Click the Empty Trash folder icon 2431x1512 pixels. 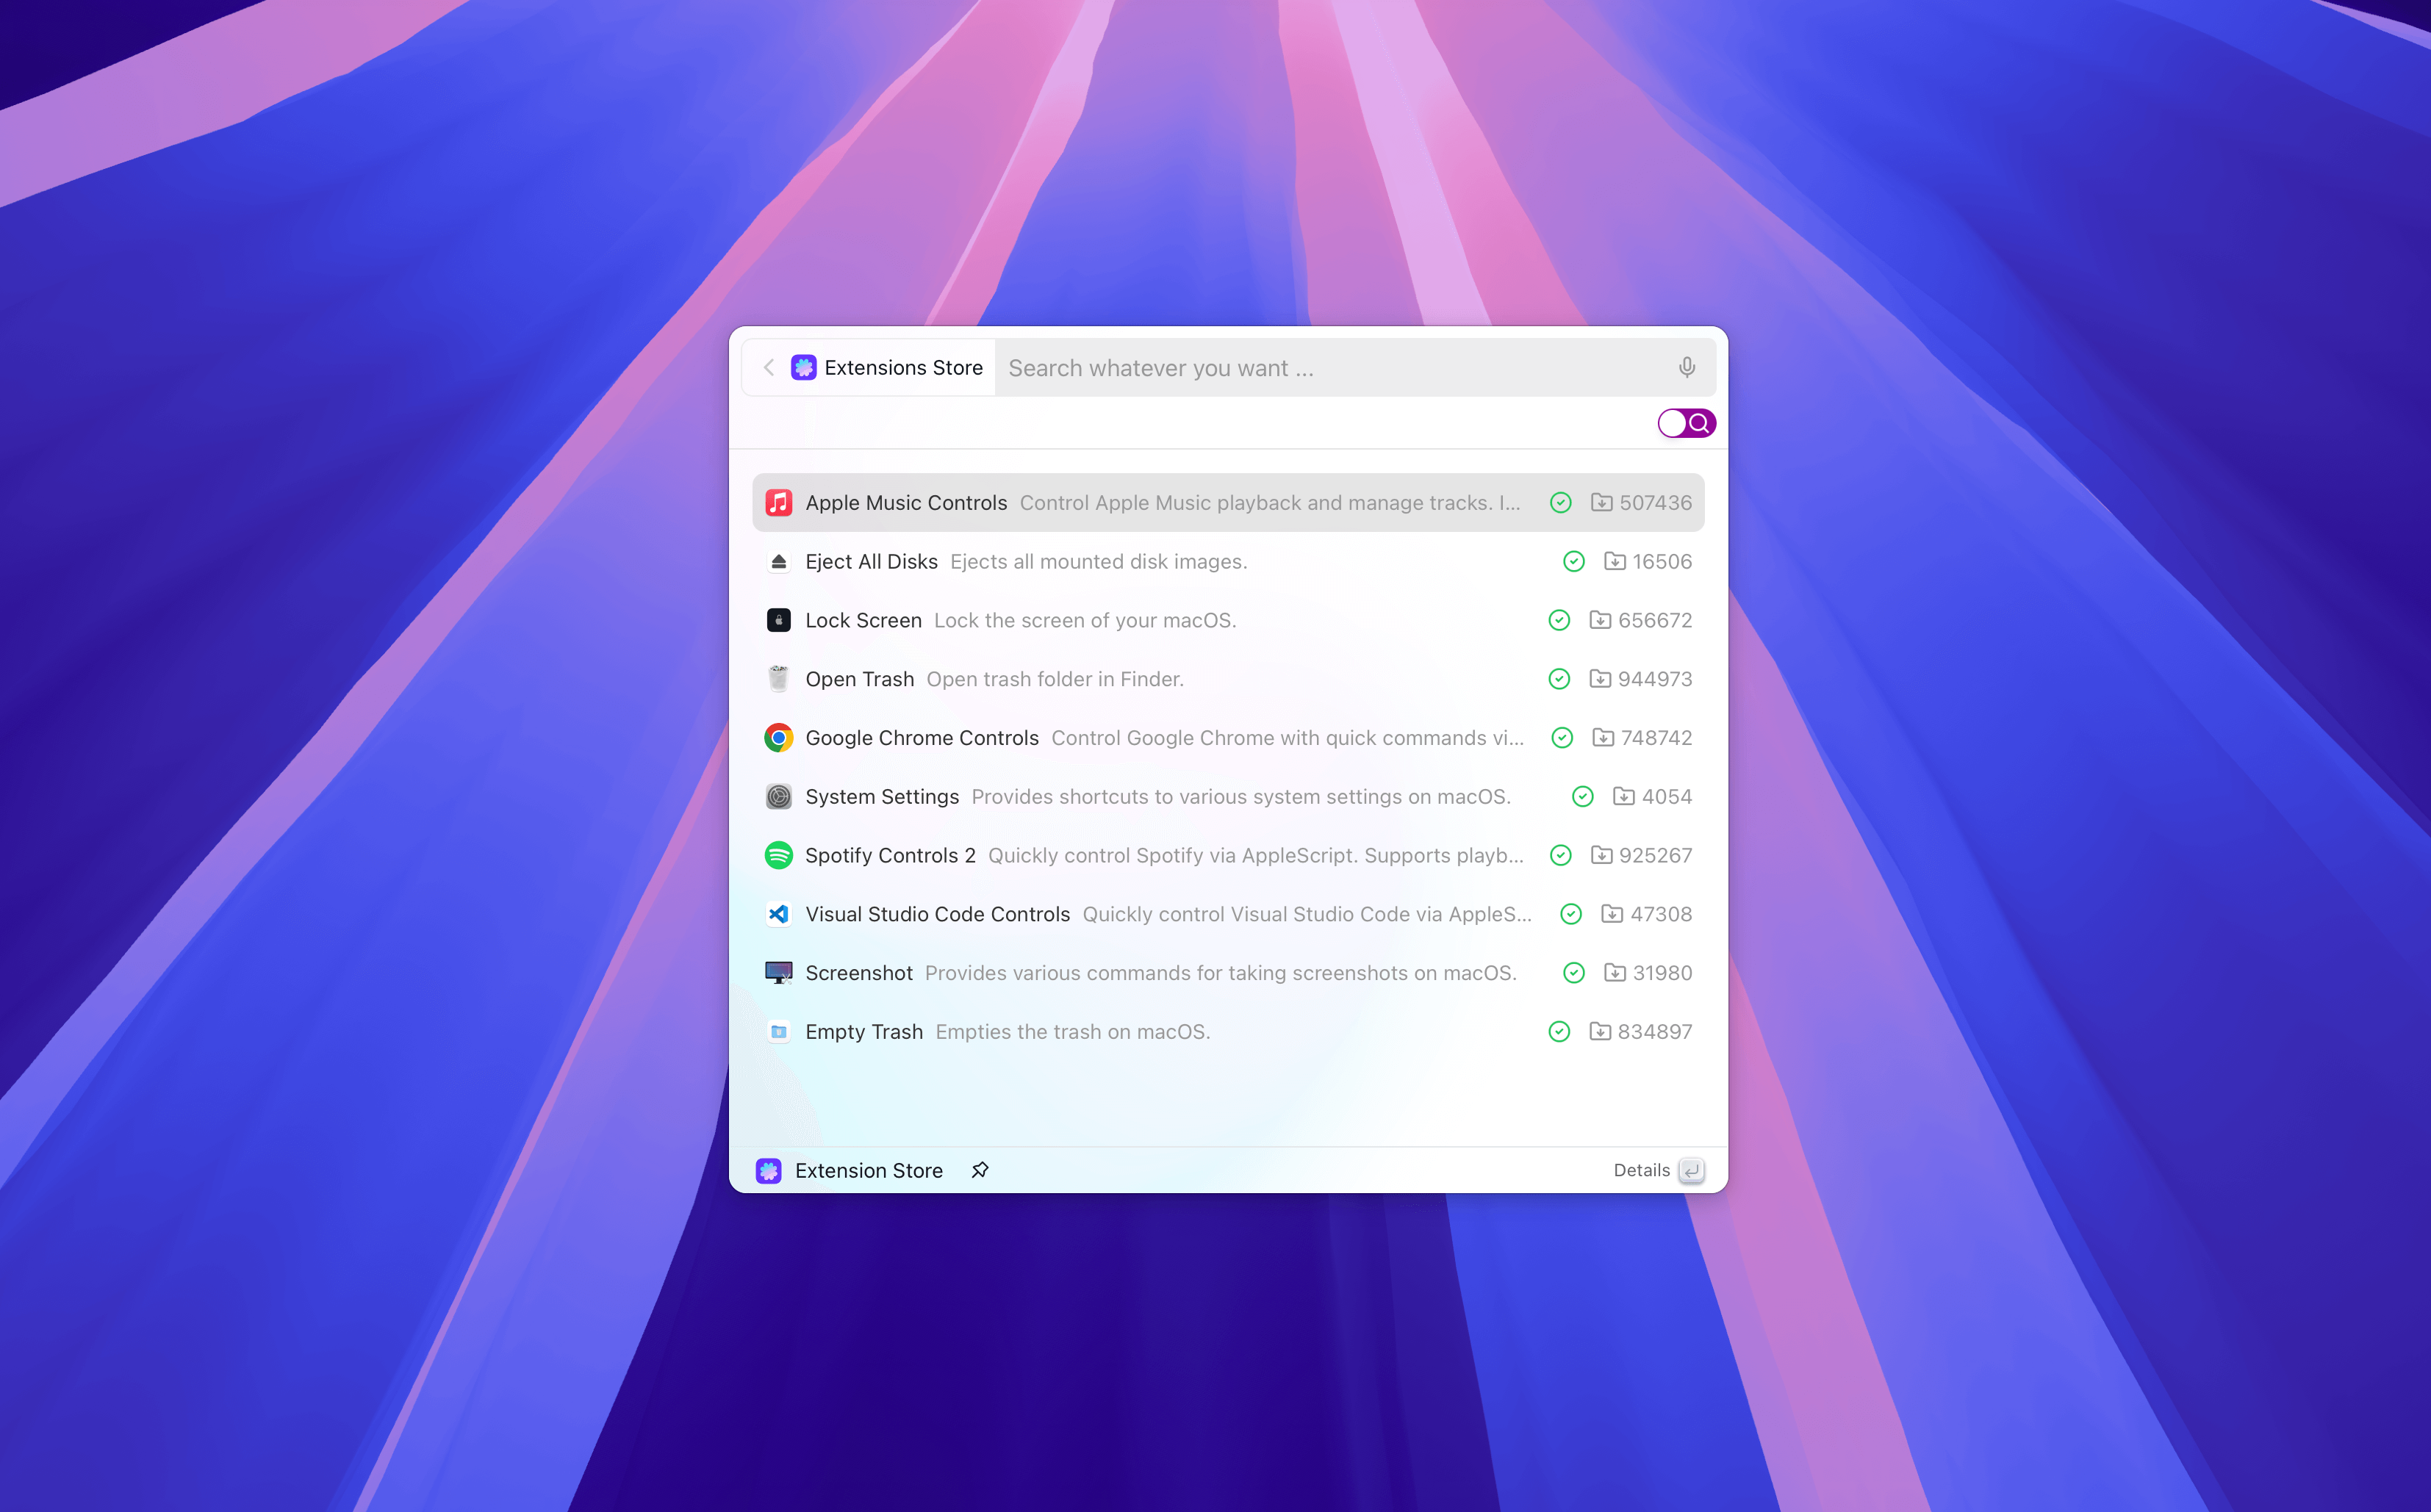[x=778, y=1031]
